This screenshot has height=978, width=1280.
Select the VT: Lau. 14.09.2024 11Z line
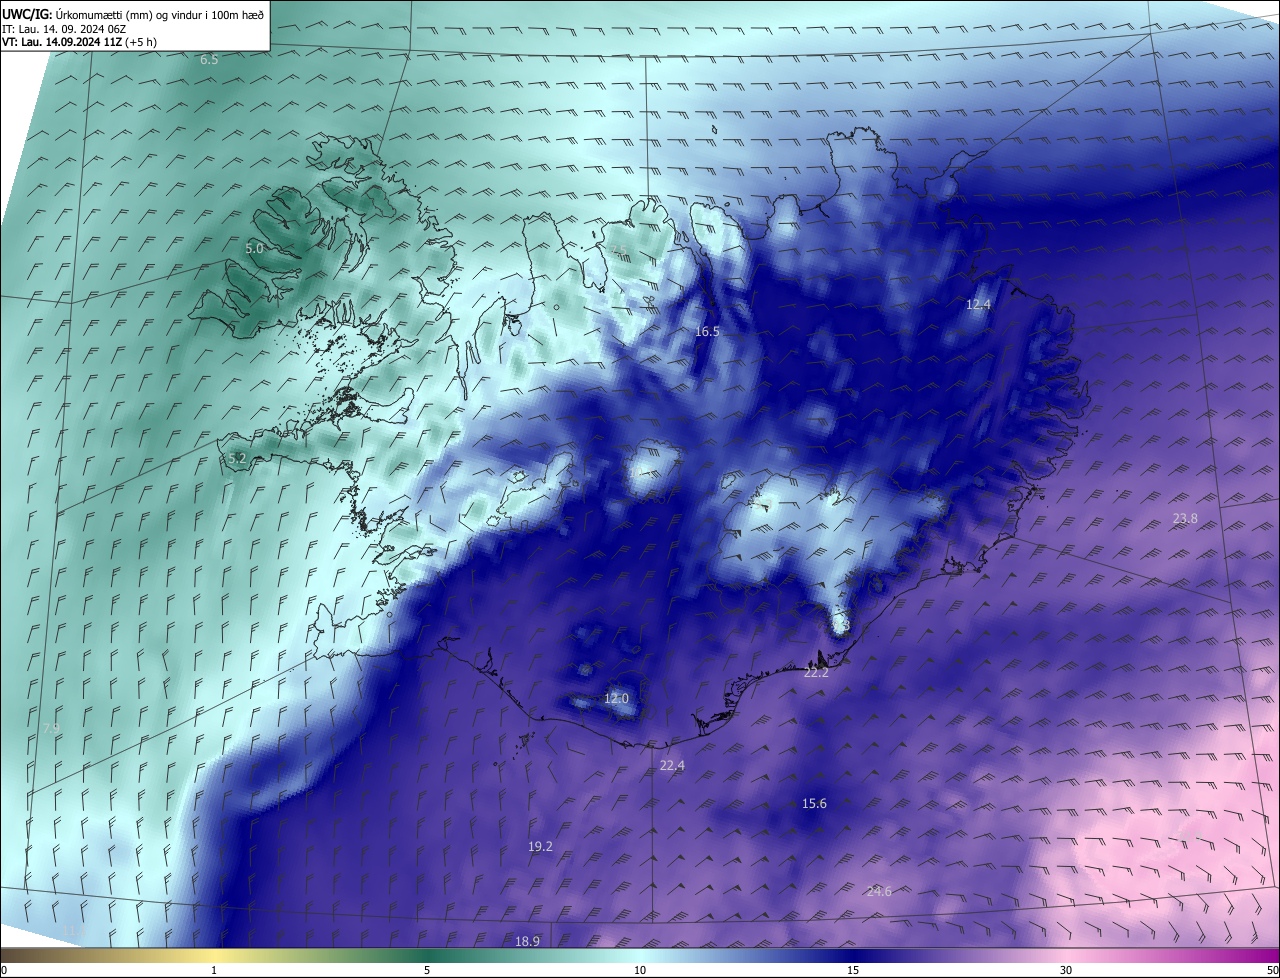[79, 42]
